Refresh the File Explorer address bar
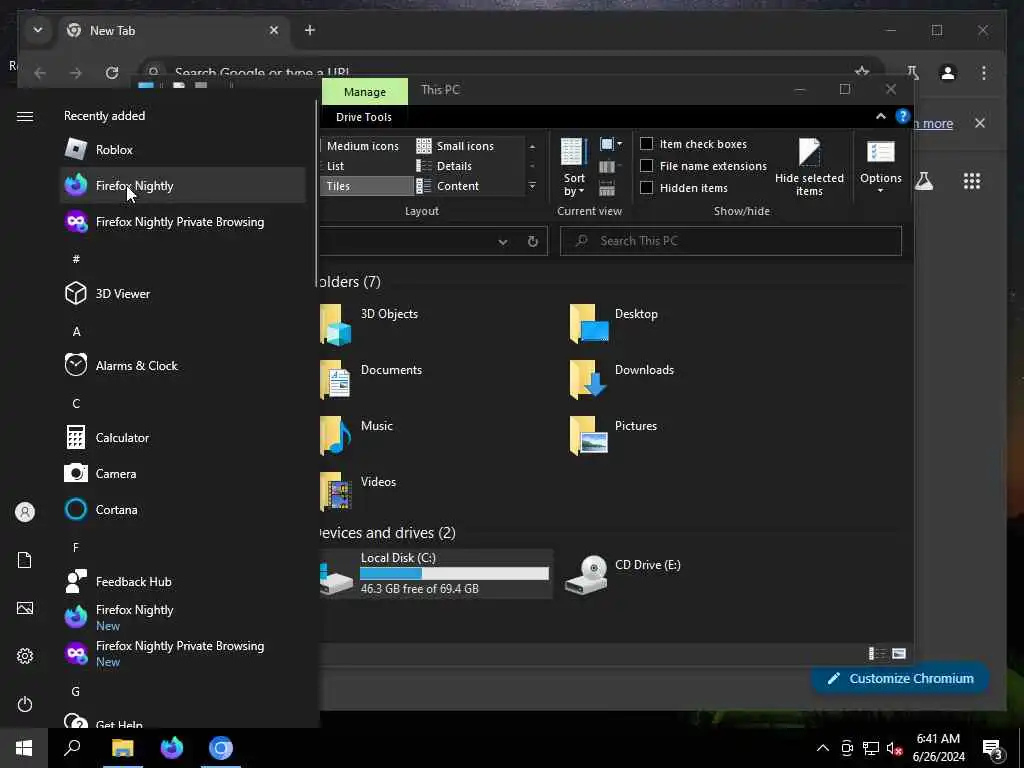1024x768 pixels. coord(533,242)
